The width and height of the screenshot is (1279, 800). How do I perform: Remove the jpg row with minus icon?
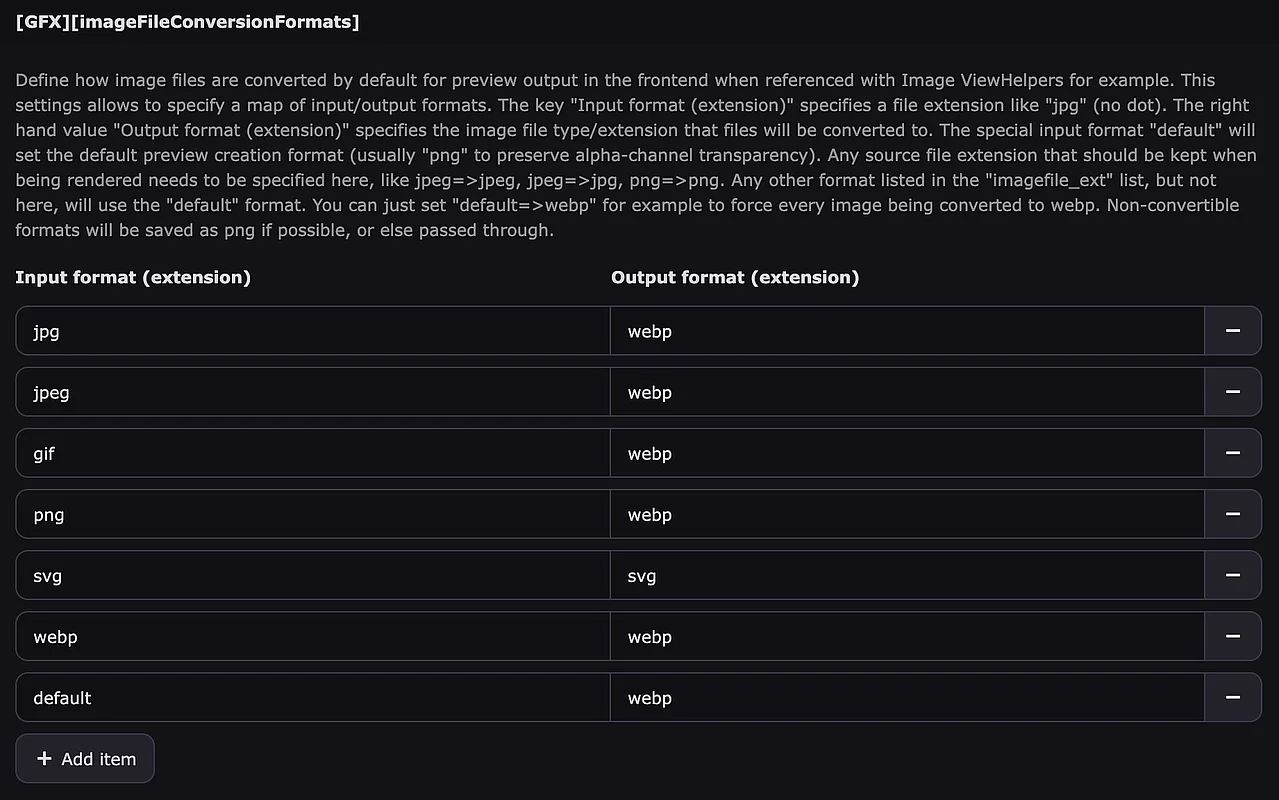coord(1232,331)
